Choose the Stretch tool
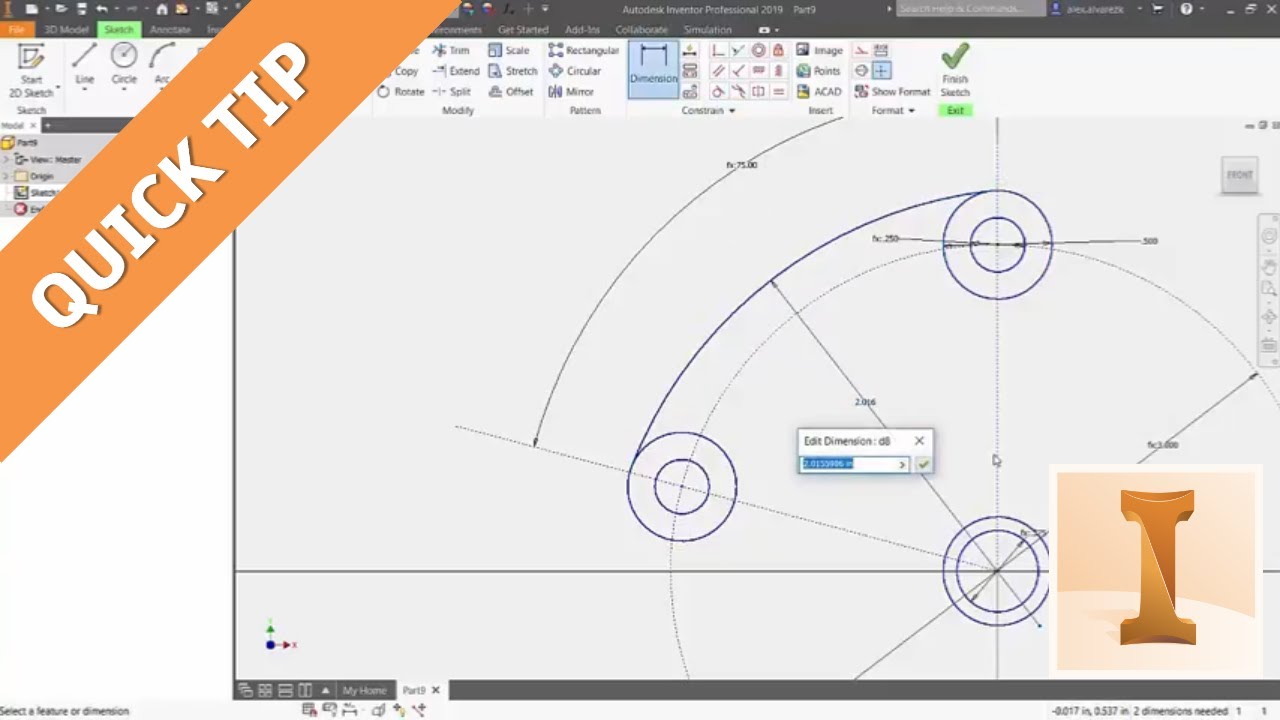This screenshot has width=1280, height=720. pos(513,71)
